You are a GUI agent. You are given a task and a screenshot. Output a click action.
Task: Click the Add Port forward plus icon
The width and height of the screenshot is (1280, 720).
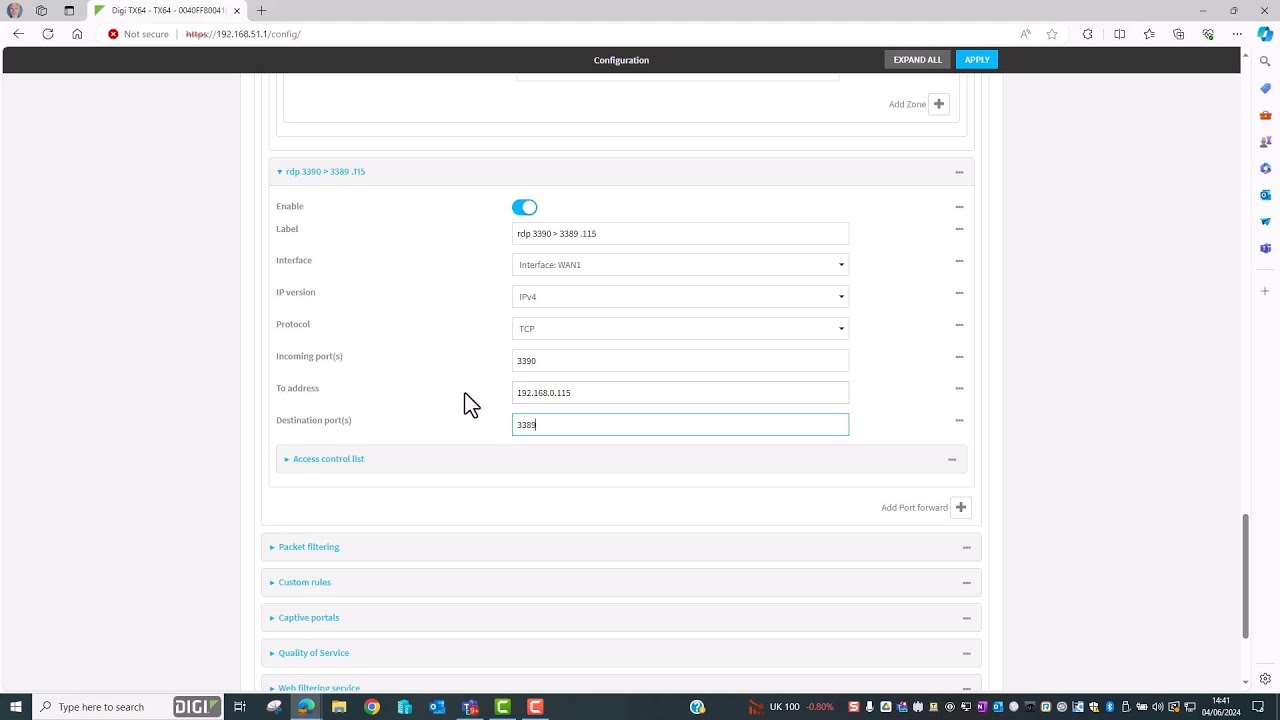click(x=961, y=507)
